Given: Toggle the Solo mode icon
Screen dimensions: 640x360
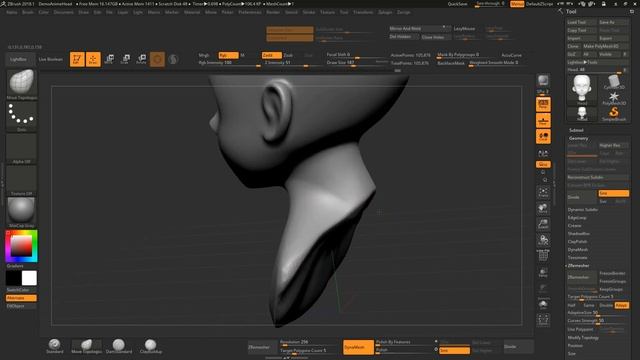Looking at the screenshot, I should coord(543,304).
